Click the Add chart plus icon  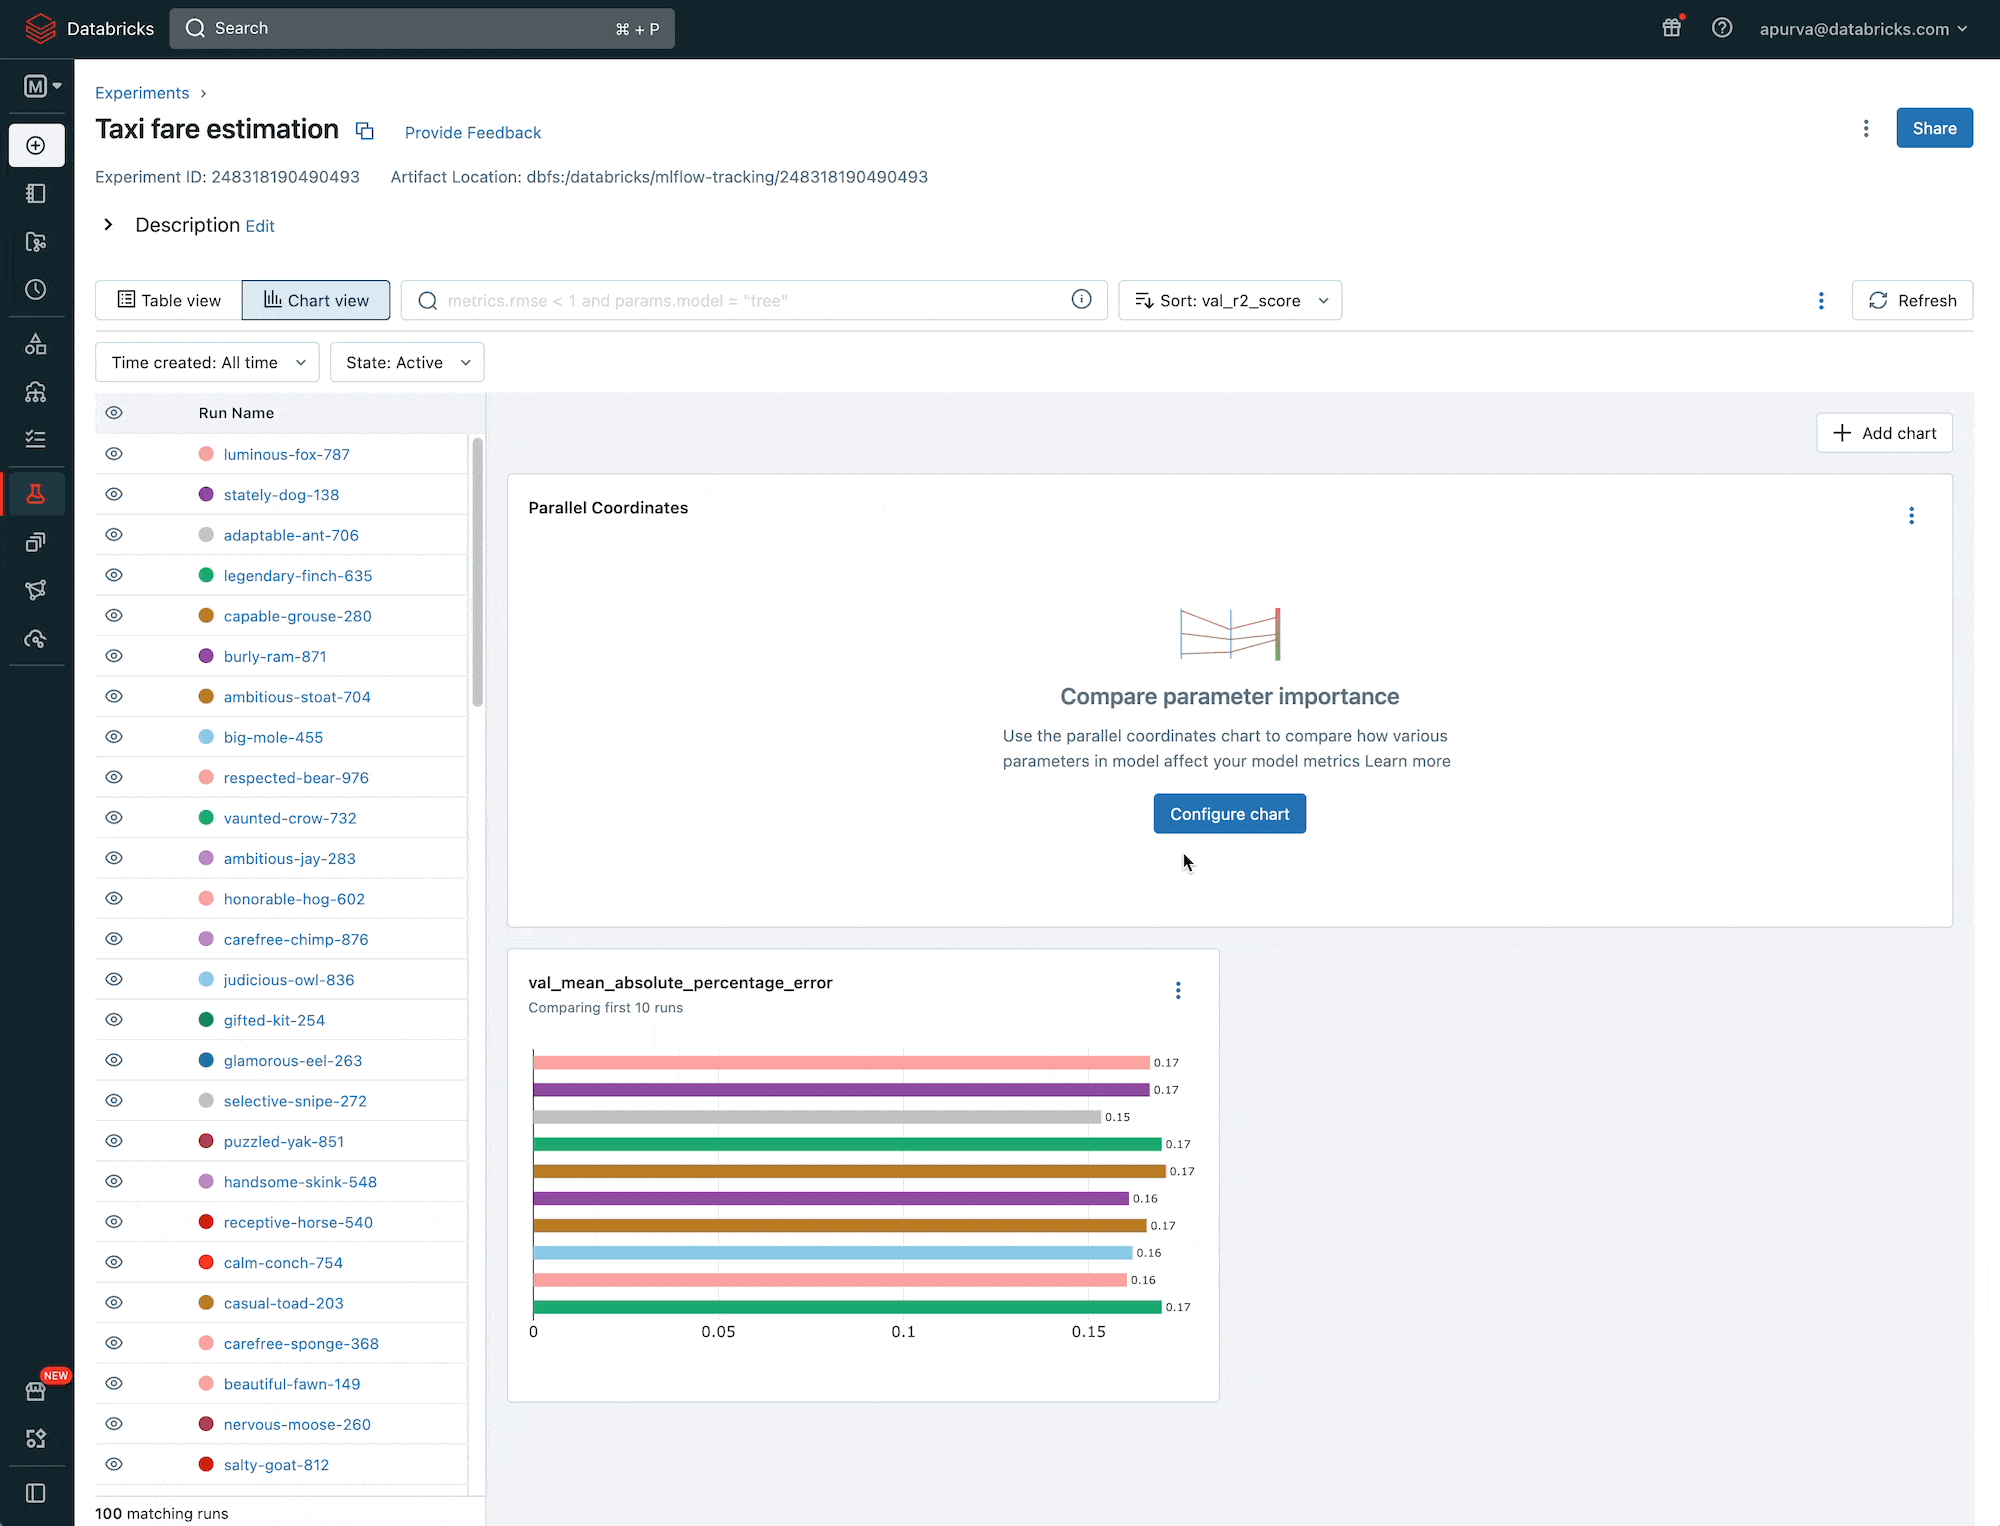pyautogui.click(x=1841, y=433)
